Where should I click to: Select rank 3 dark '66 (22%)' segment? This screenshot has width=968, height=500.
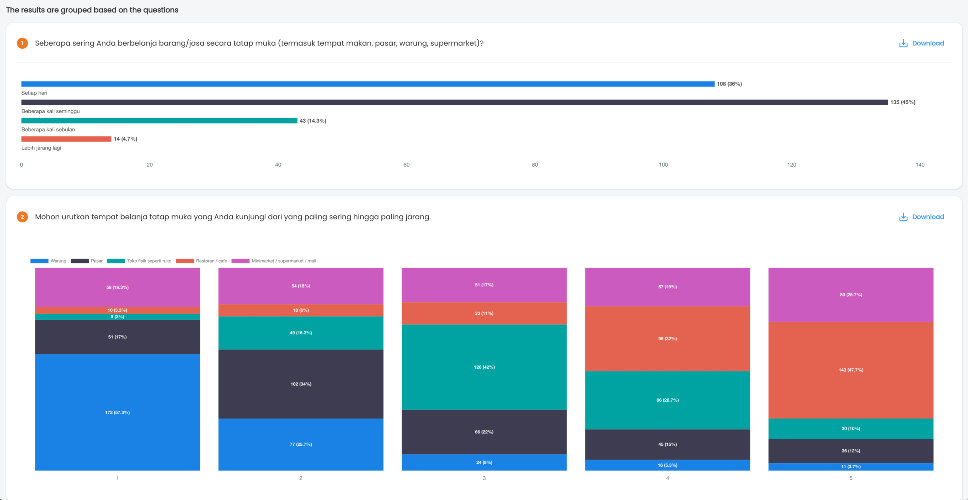point(484,432)
